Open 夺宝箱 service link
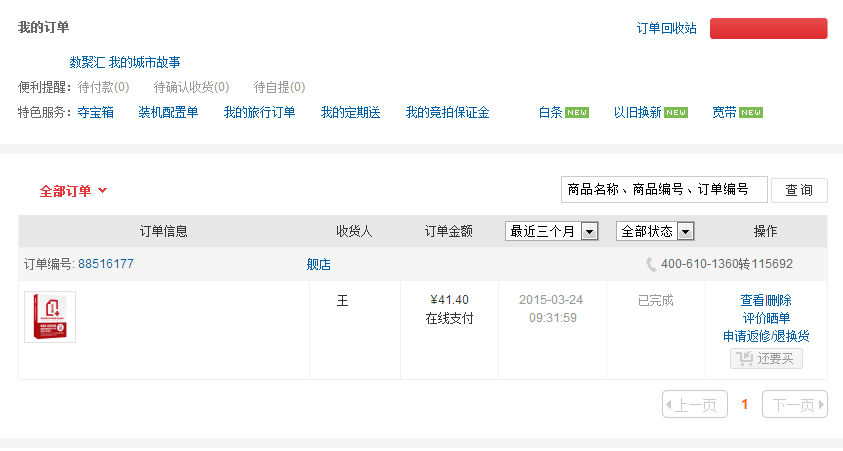843x451 pixels. click(96, 112)
